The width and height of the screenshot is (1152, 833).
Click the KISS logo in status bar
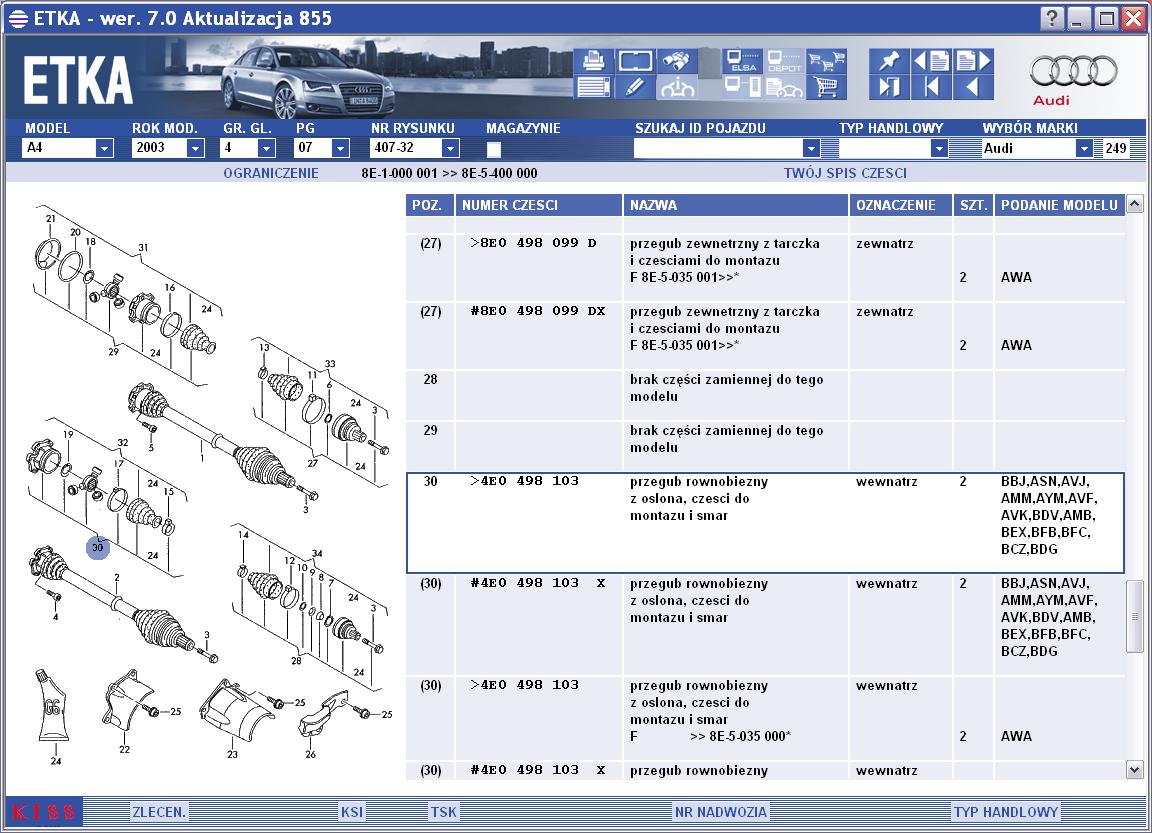pyautogui.click(x=44, y=812)
